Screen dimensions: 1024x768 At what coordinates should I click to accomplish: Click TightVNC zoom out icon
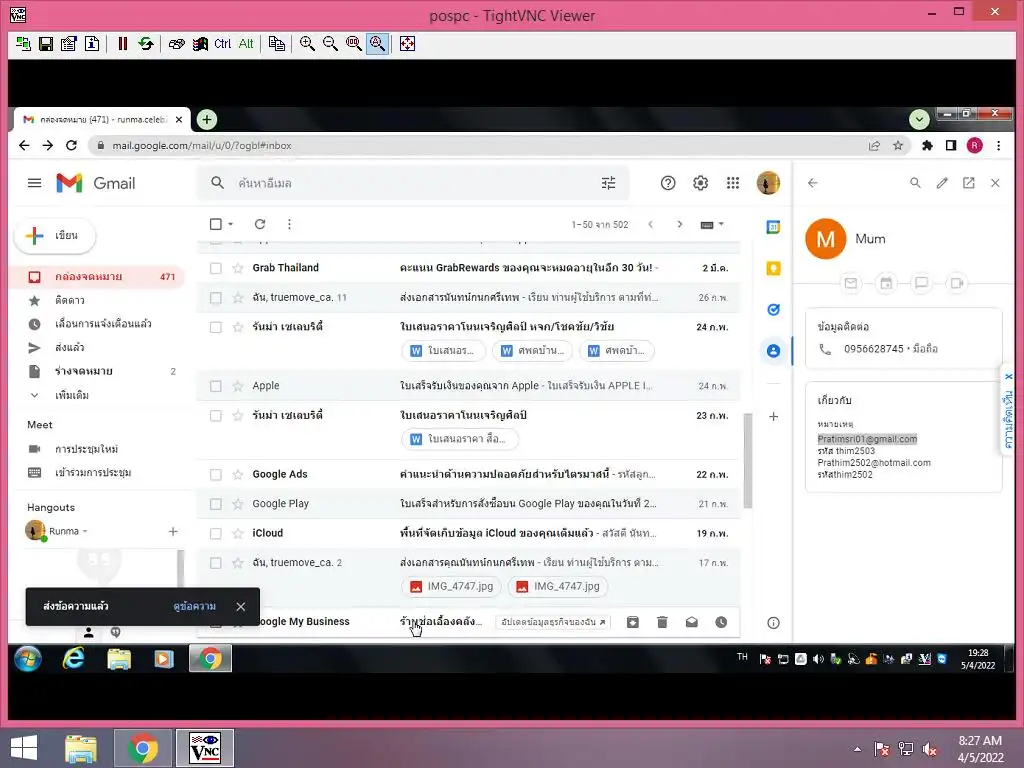pos(330,44)
